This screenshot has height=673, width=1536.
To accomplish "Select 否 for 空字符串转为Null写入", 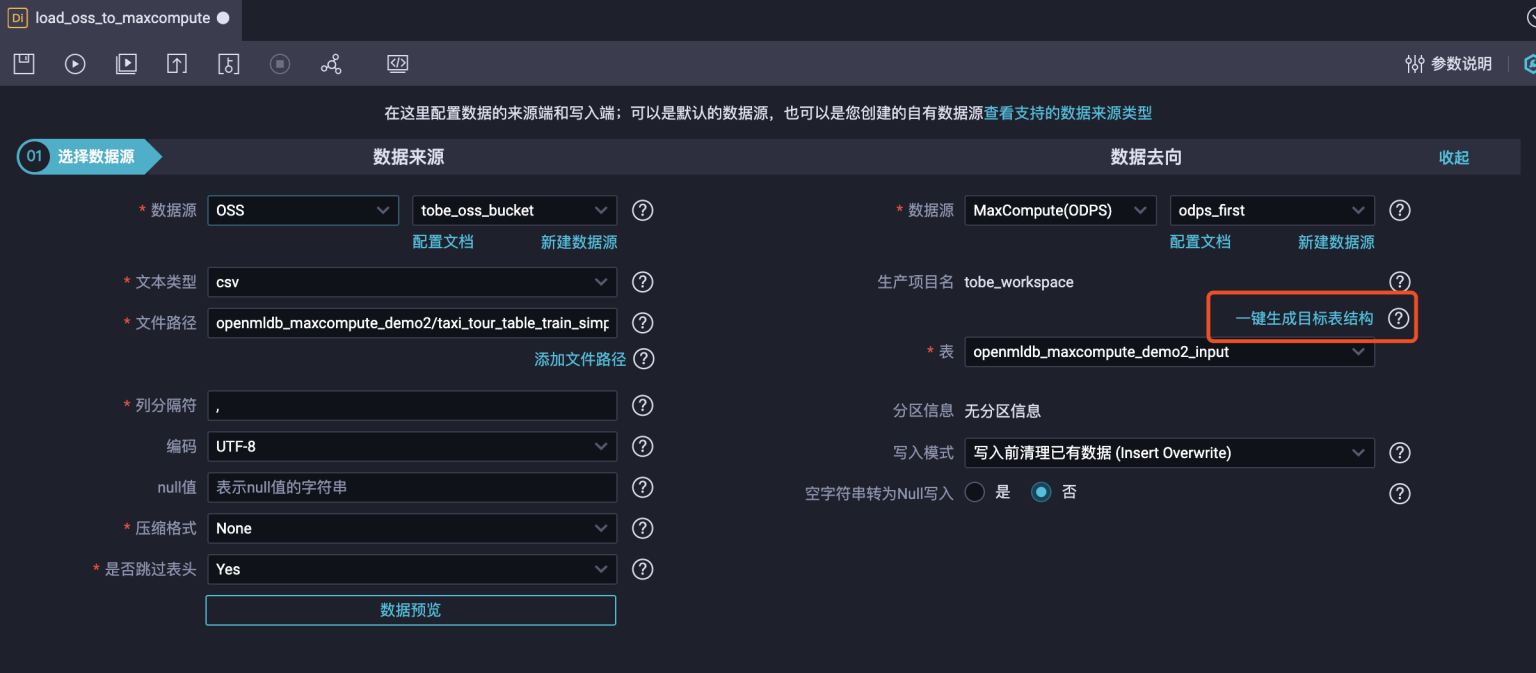I will 1042,492.
